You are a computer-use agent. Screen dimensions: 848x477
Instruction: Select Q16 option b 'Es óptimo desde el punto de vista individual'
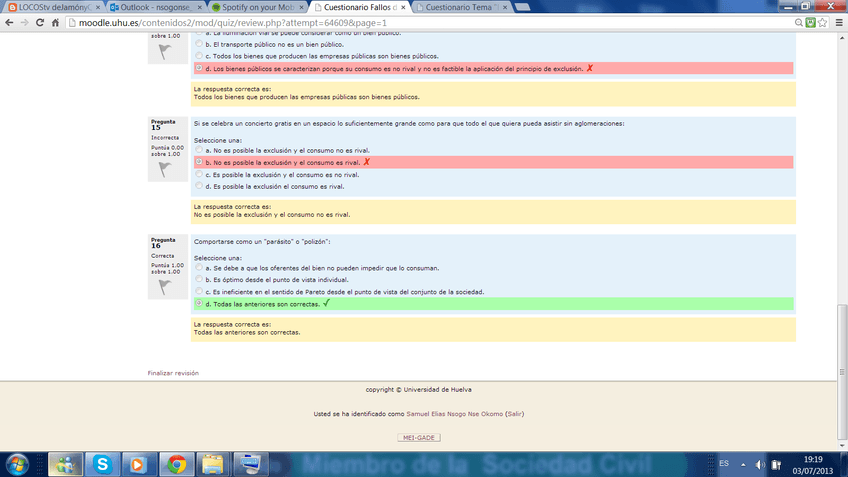(x=199, y=279)
